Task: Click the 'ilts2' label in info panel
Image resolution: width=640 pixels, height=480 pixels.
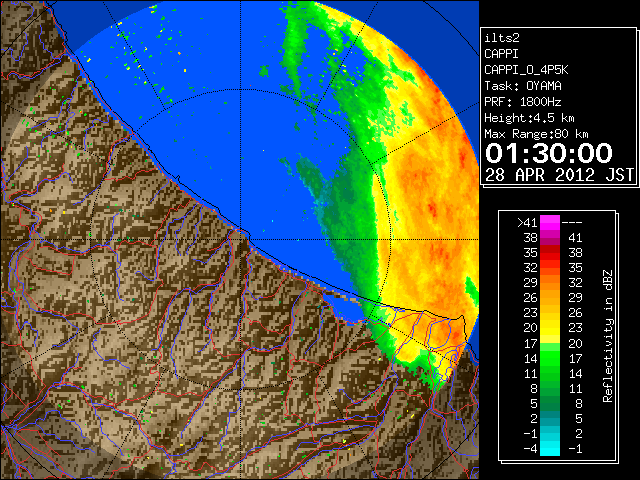Action: (x=502, y=38)
